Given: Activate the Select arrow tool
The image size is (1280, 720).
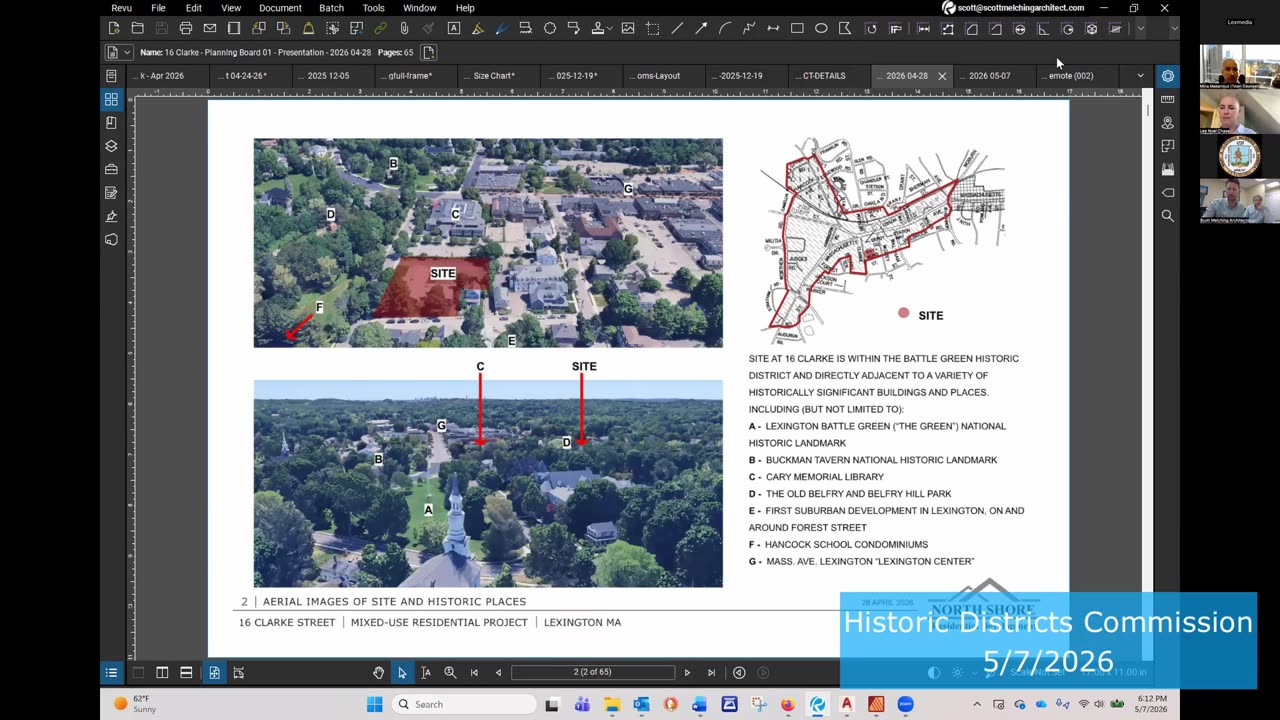Looking at the screenshot, I should point(402,673).
